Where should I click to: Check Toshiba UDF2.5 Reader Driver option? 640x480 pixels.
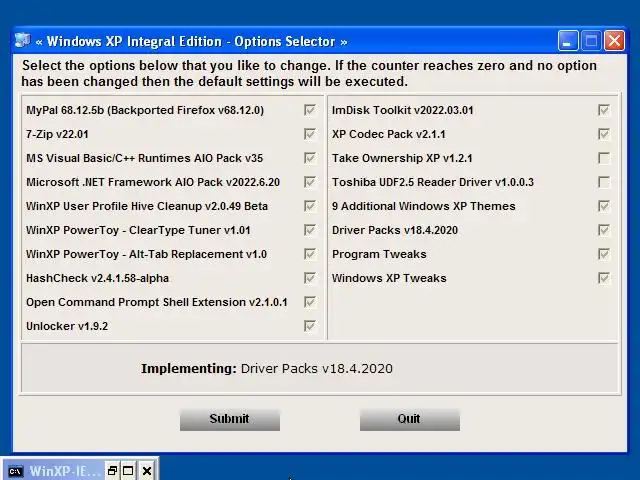pos(604,182)
